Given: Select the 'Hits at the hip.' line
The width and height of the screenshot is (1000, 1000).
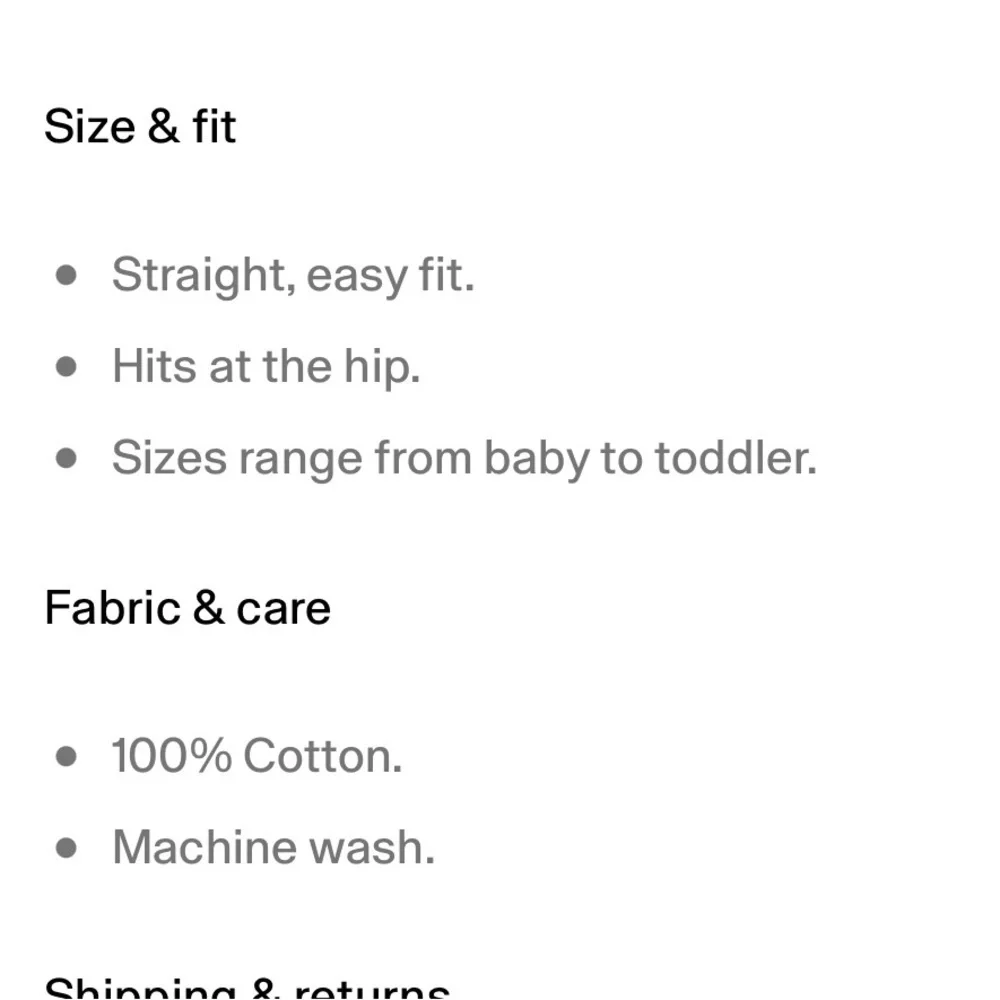Looking at the screenshot, I should [267, 367].
